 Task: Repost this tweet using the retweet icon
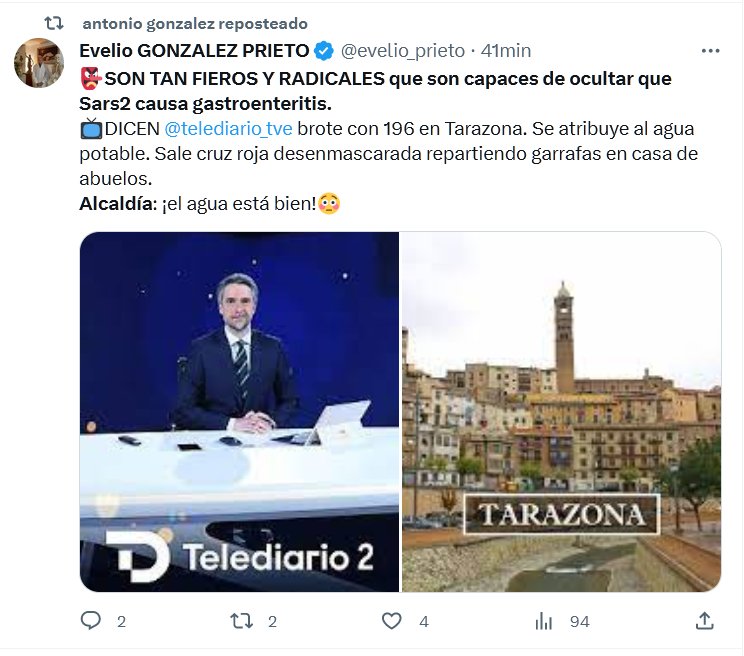click(241, 620)
